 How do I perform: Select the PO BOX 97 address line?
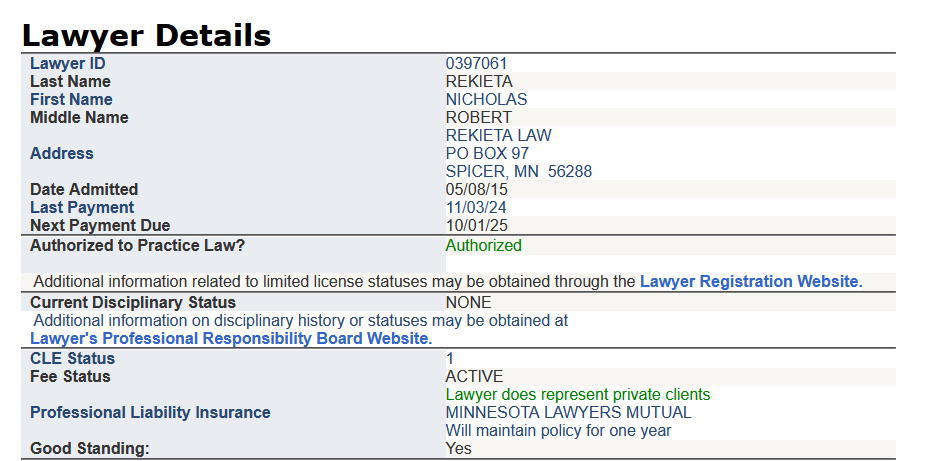pyautogui.click(x=487, y=153)
